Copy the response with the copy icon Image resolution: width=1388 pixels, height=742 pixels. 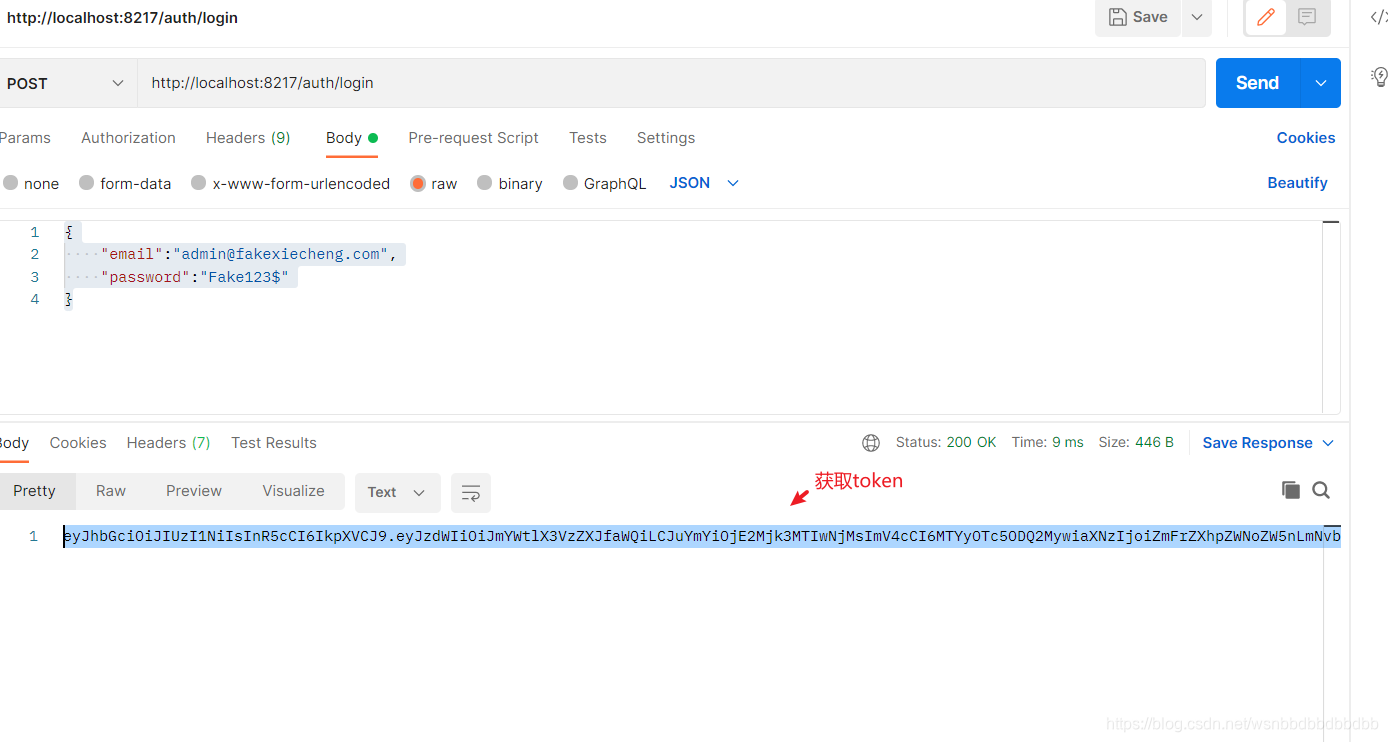[x=1291, y=490]
